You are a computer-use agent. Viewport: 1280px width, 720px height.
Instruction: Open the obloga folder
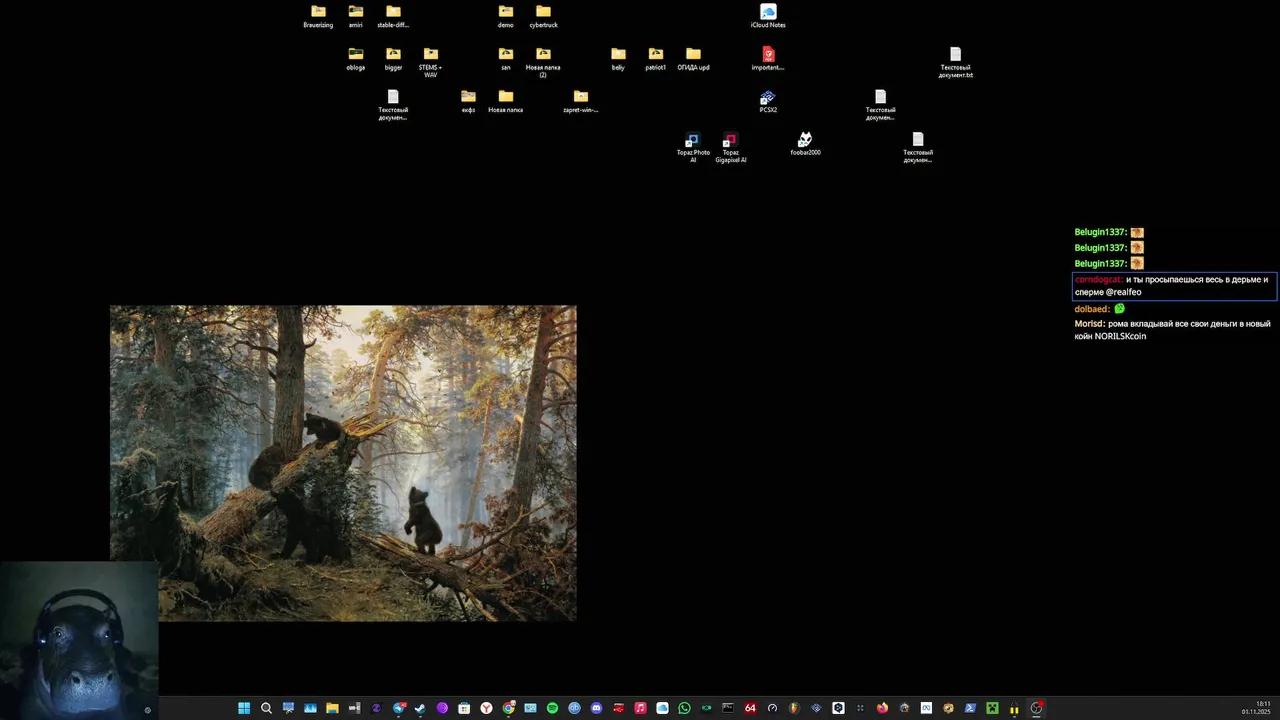356,59
